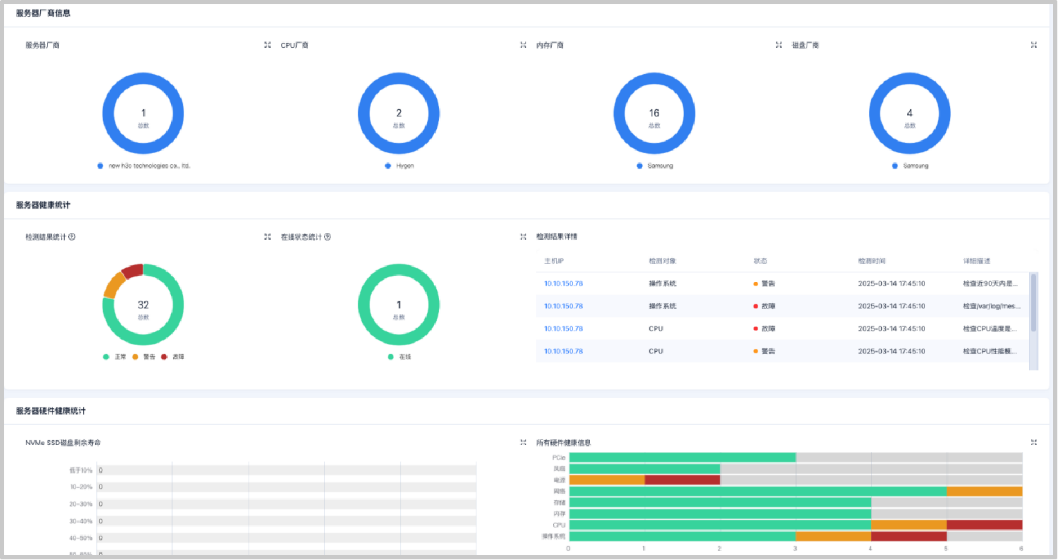The width and height of the screenshot is (1058, 560).
Task: Open the 10.10.150.78 link in the CPU 故障 row
Action: point(563,329)
